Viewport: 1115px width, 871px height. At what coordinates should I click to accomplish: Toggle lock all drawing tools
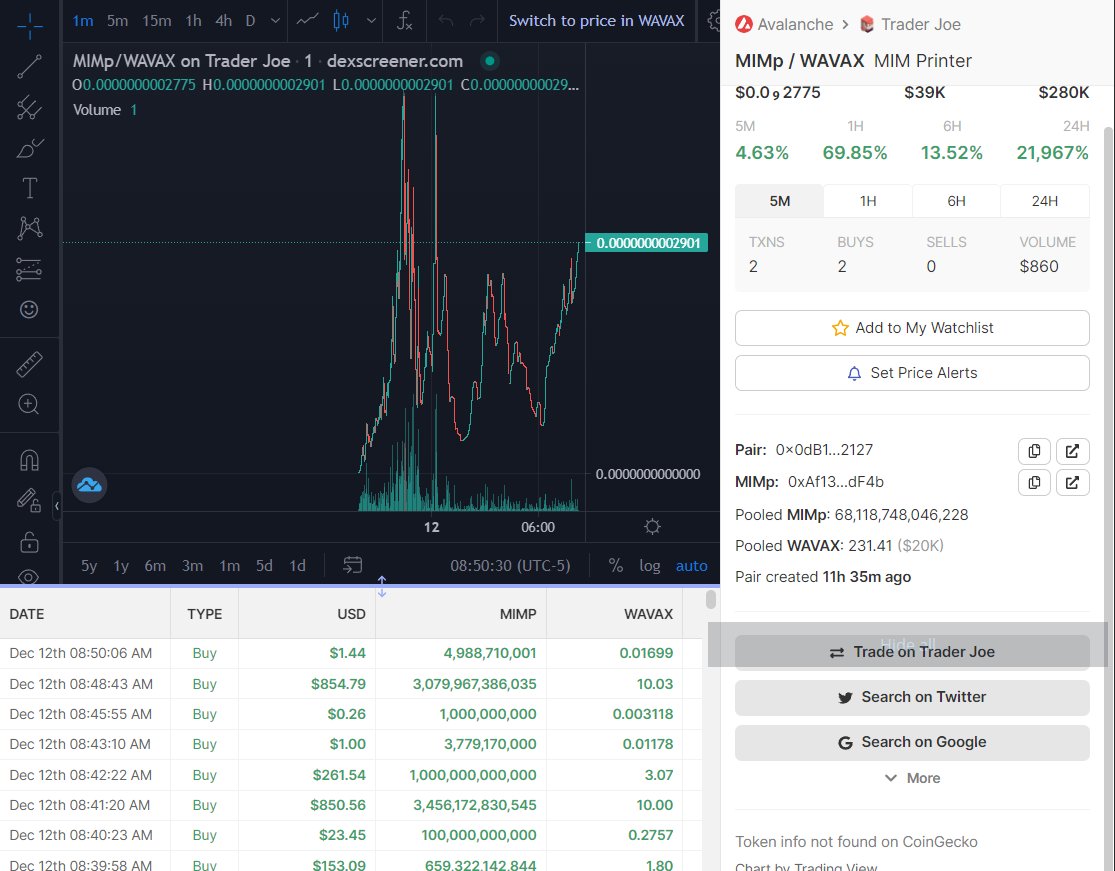pyautogui.click(x=29, y=541)
